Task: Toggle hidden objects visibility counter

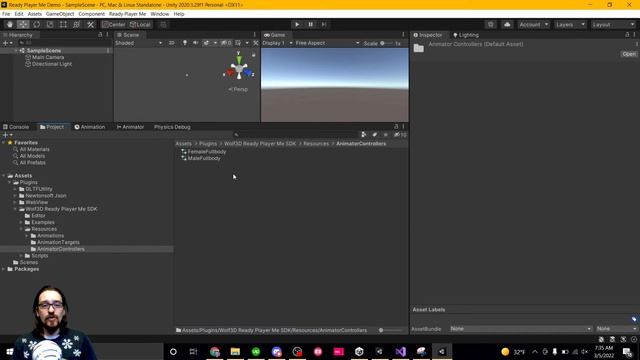Action: point(226,43)
